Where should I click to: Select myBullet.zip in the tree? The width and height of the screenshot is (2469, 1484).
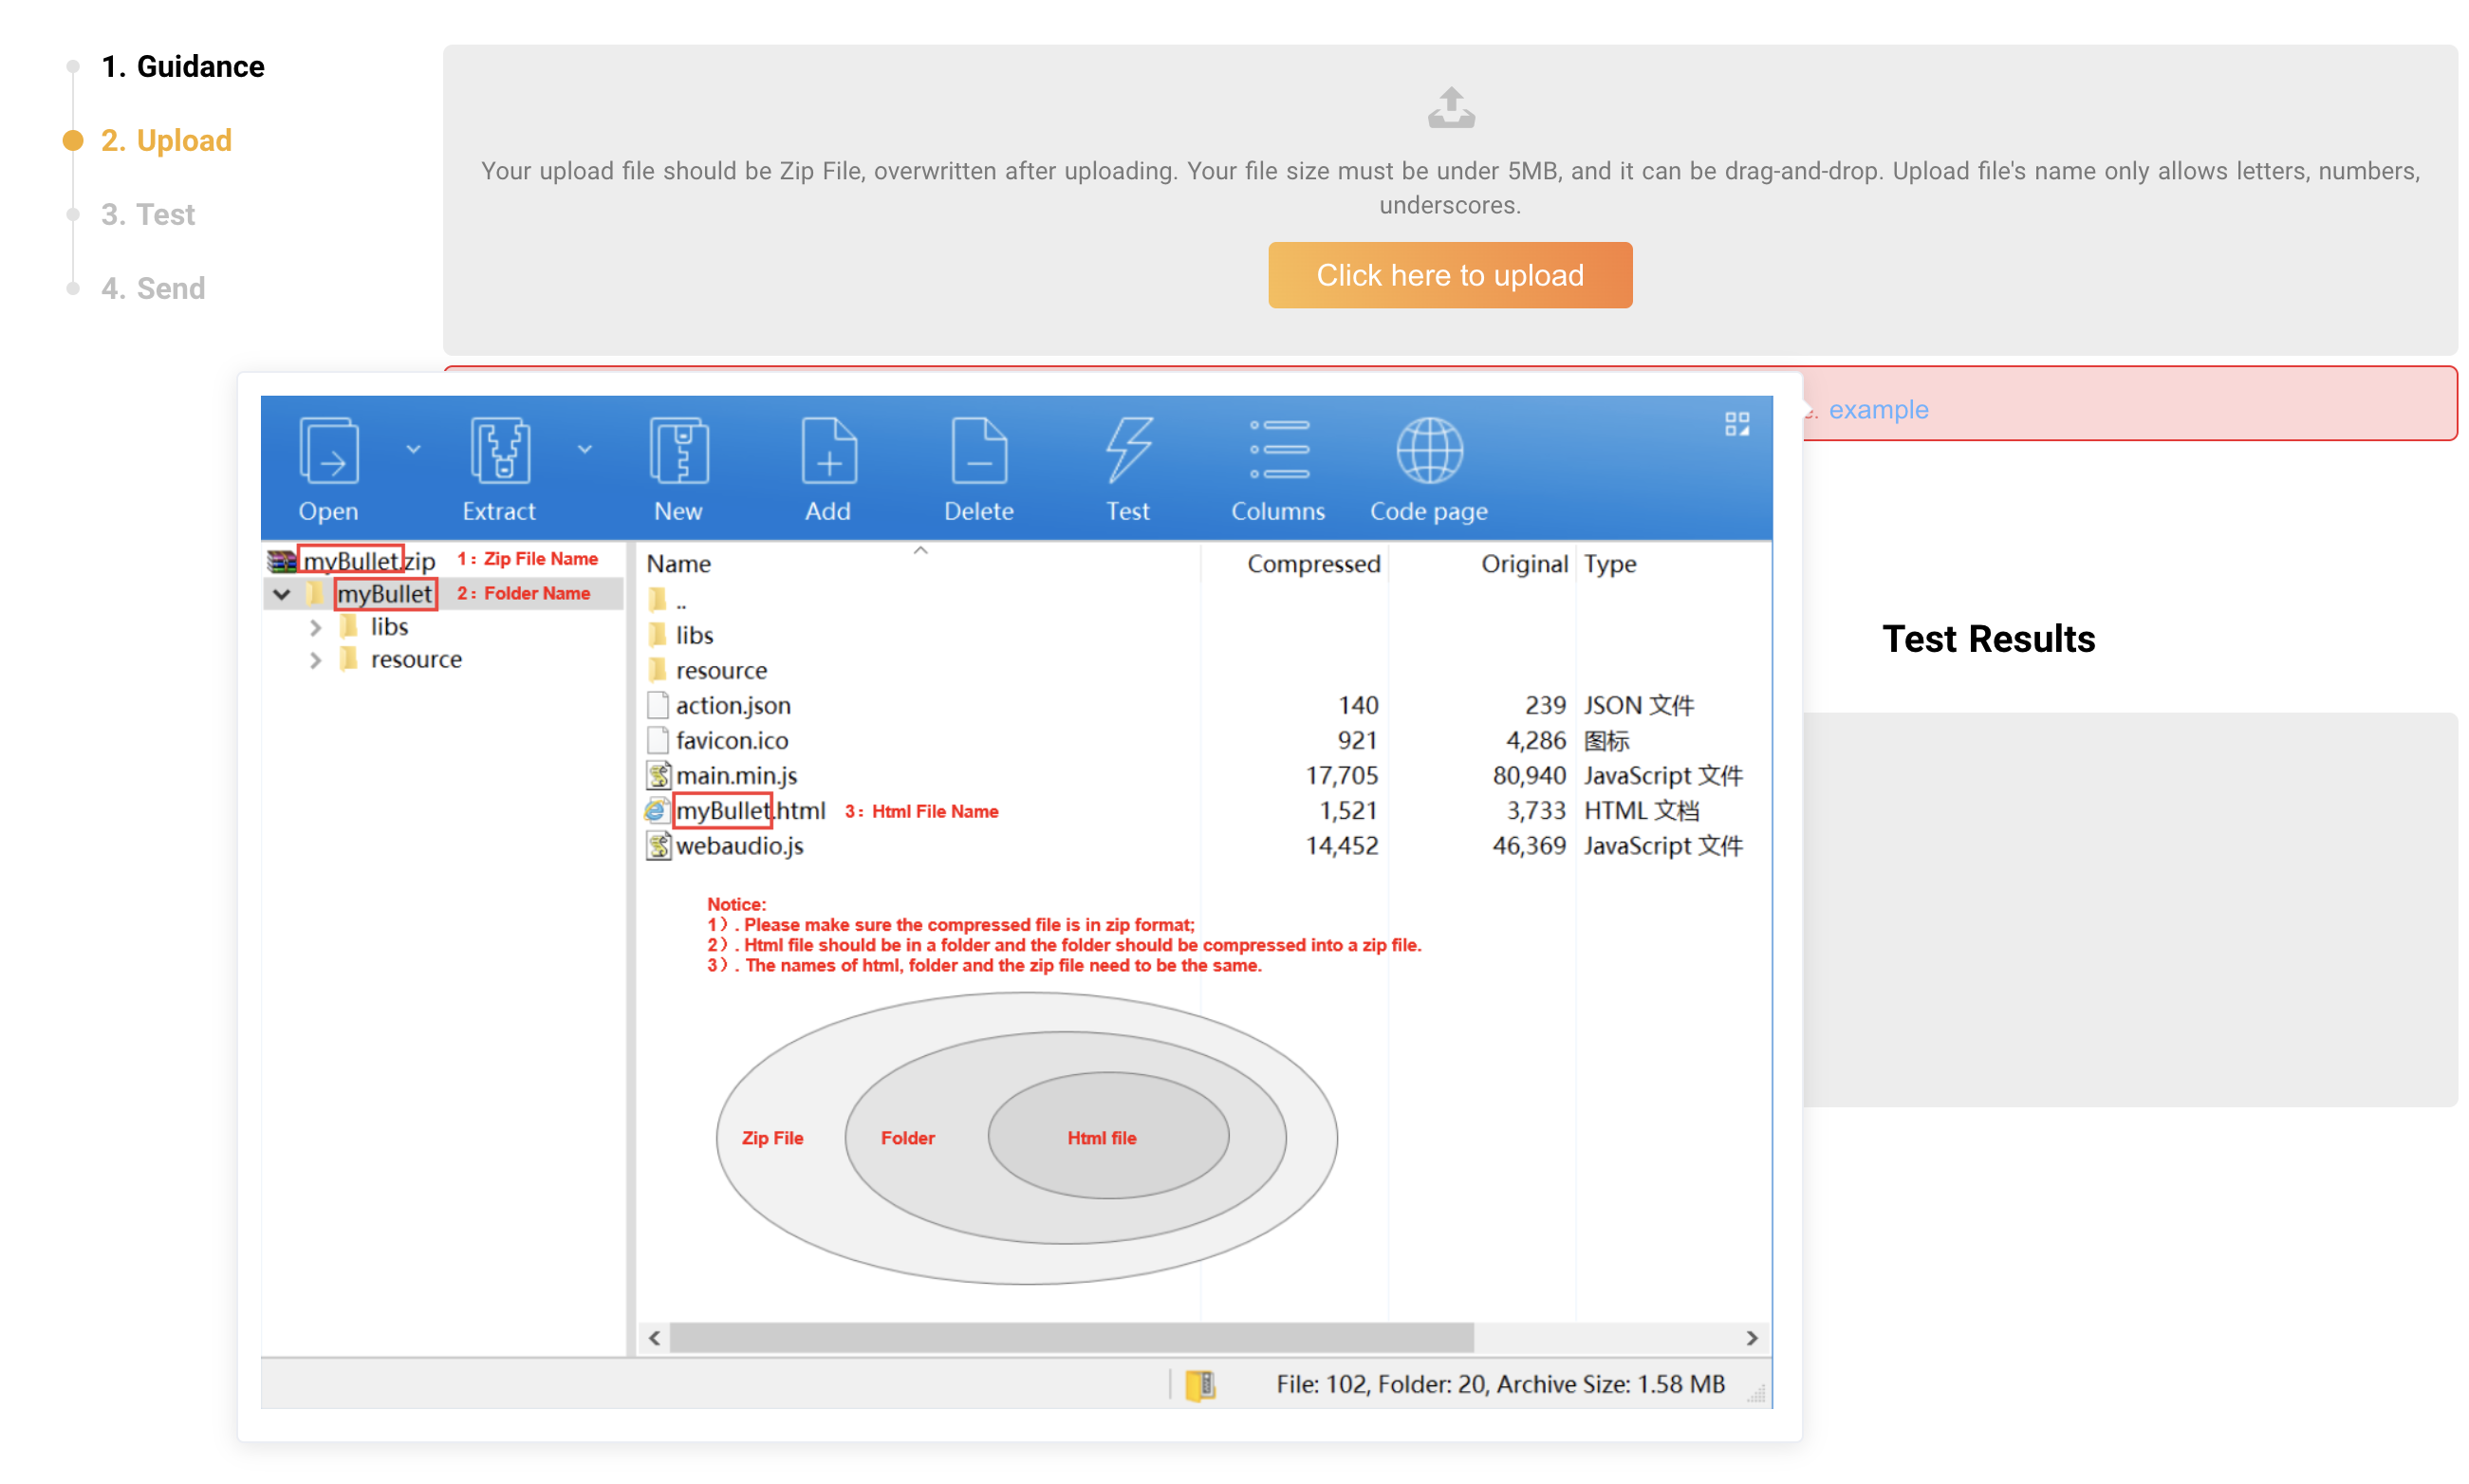click(369, 560)
